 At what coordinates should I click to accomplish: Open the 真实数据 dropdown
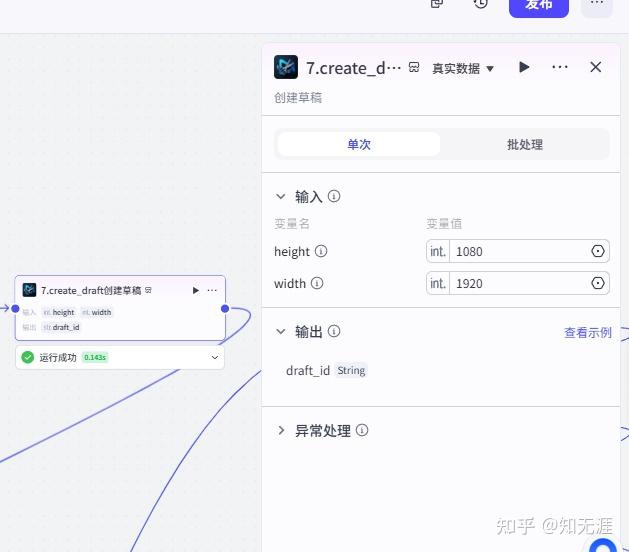(463, 68)
